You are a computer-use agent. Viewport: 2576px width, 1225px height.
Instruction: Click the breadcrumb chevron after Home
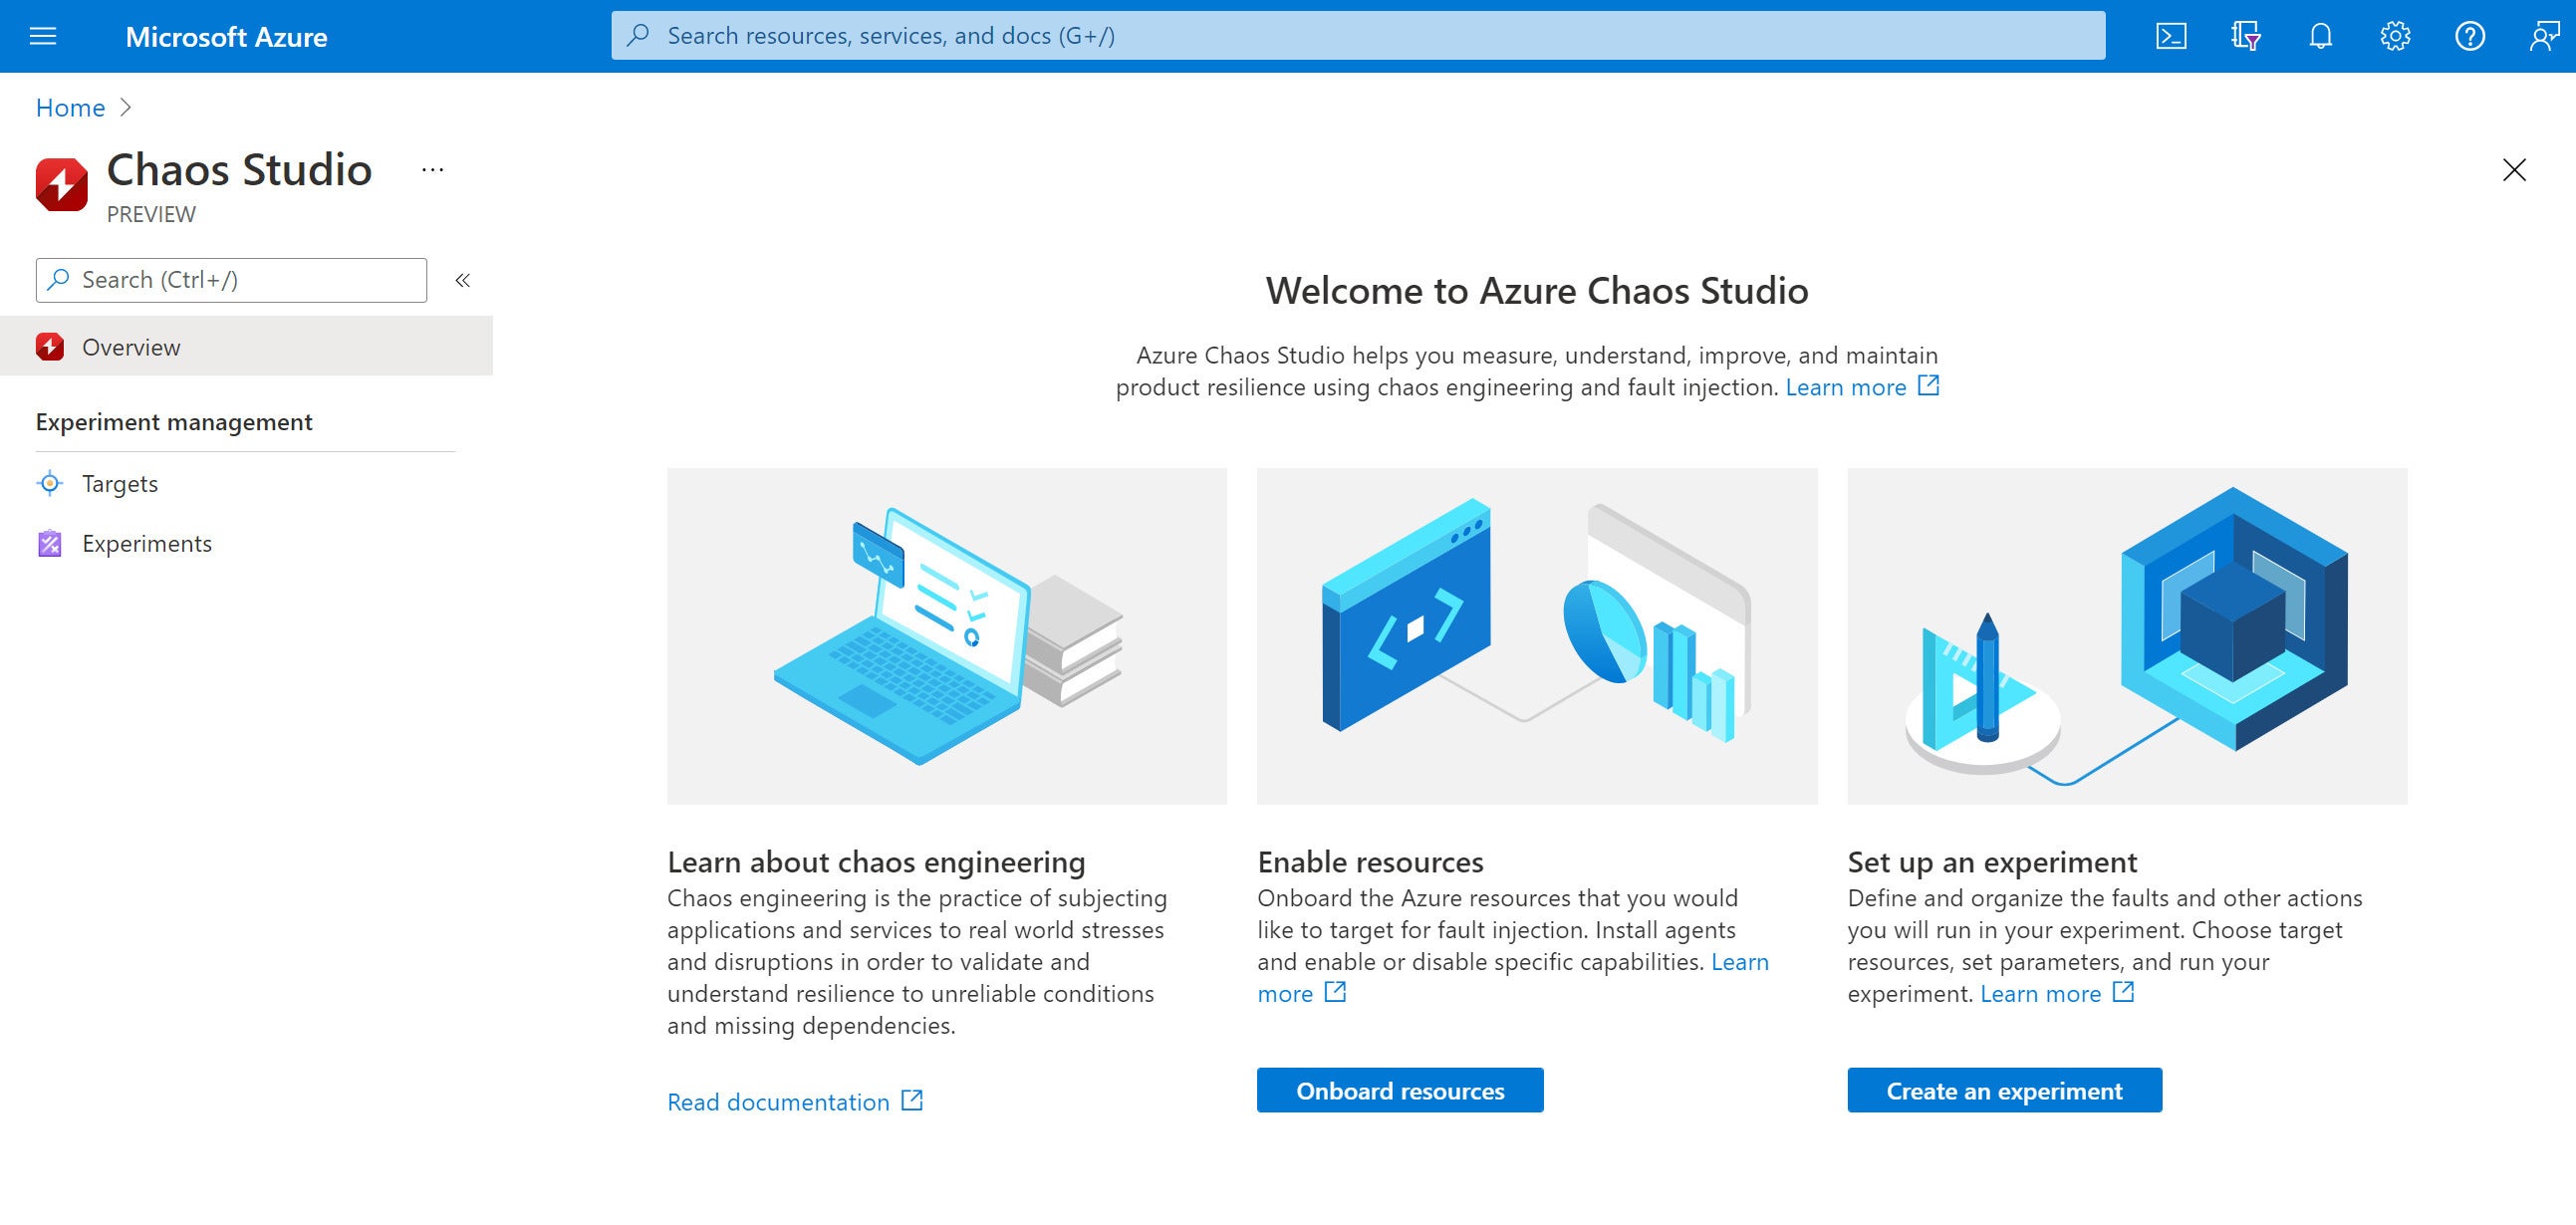coord(125,107)
